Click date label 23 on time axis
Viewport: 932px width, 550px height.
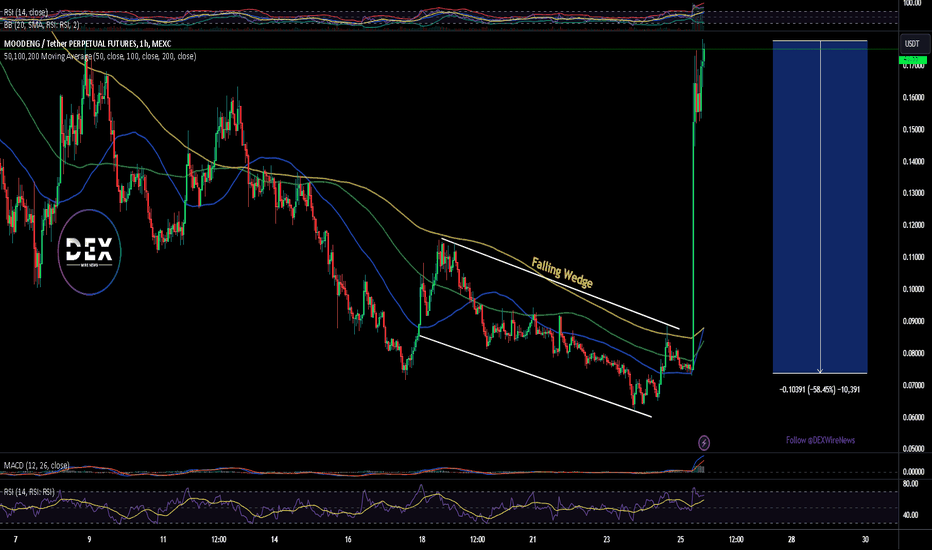tap(606, 540)
